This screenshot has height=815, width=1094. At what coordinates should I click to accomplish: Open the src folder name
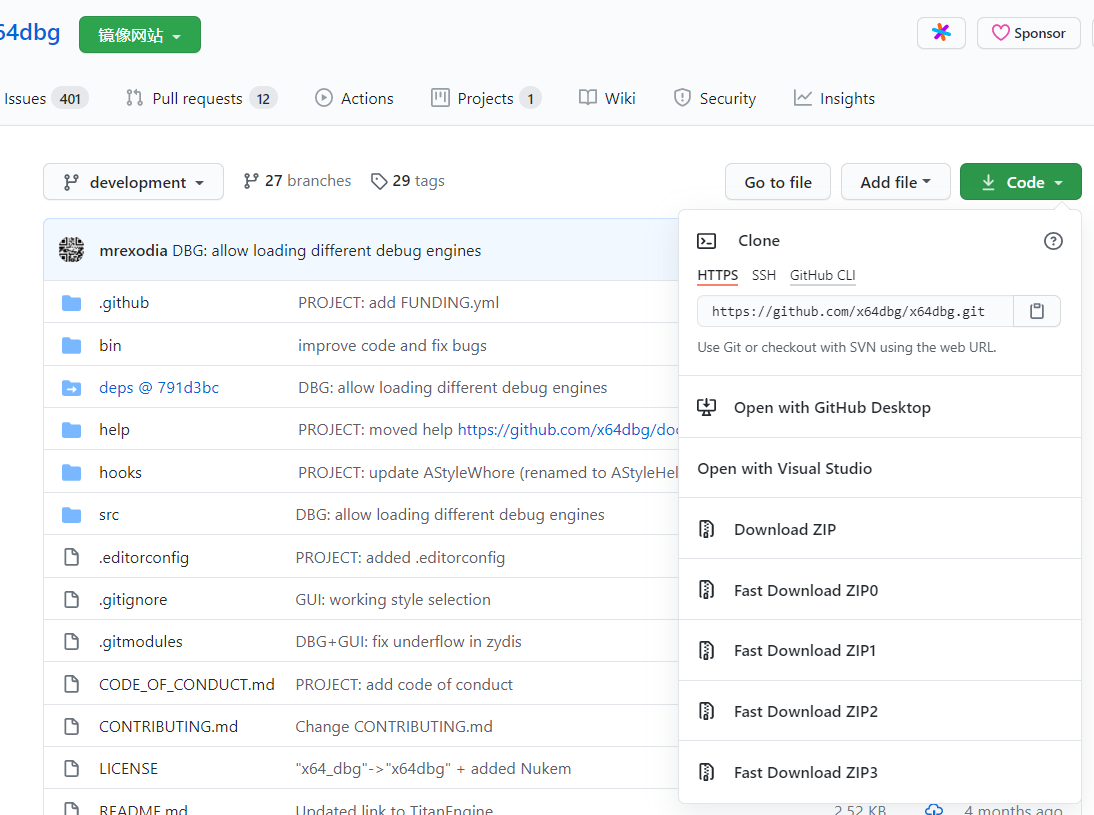(x=109, y=515)
